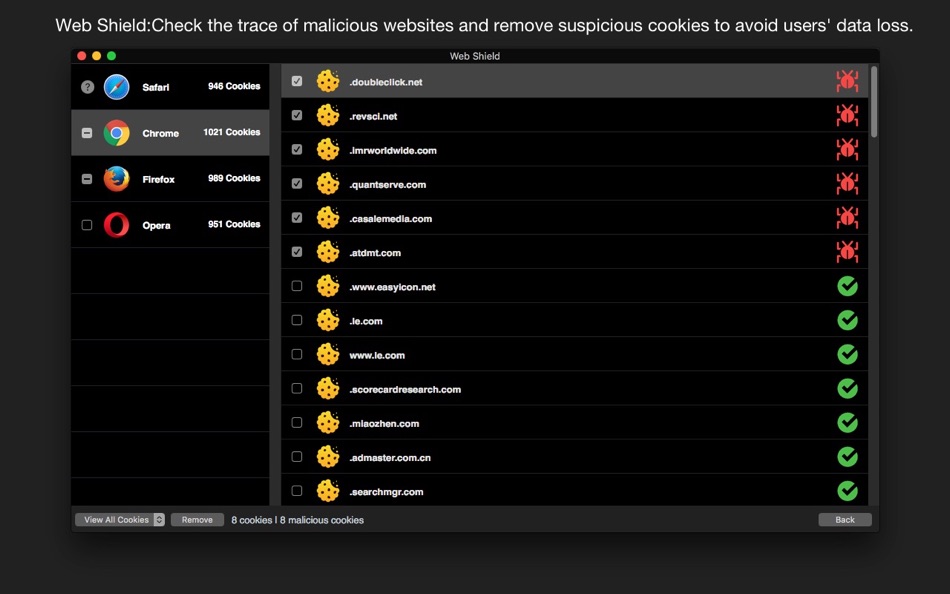Select Safari 946 Cookies row
The height and width of the screenshot is (594, 950).
pos(170,87)
